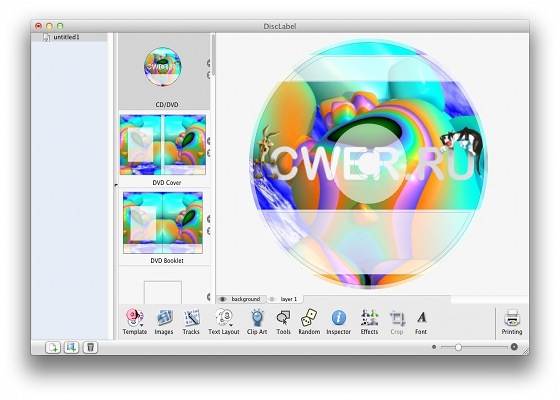Select the DVD Booklet thumbnail
This screenshot has height=400, width=560.
(x=163, y=223)
